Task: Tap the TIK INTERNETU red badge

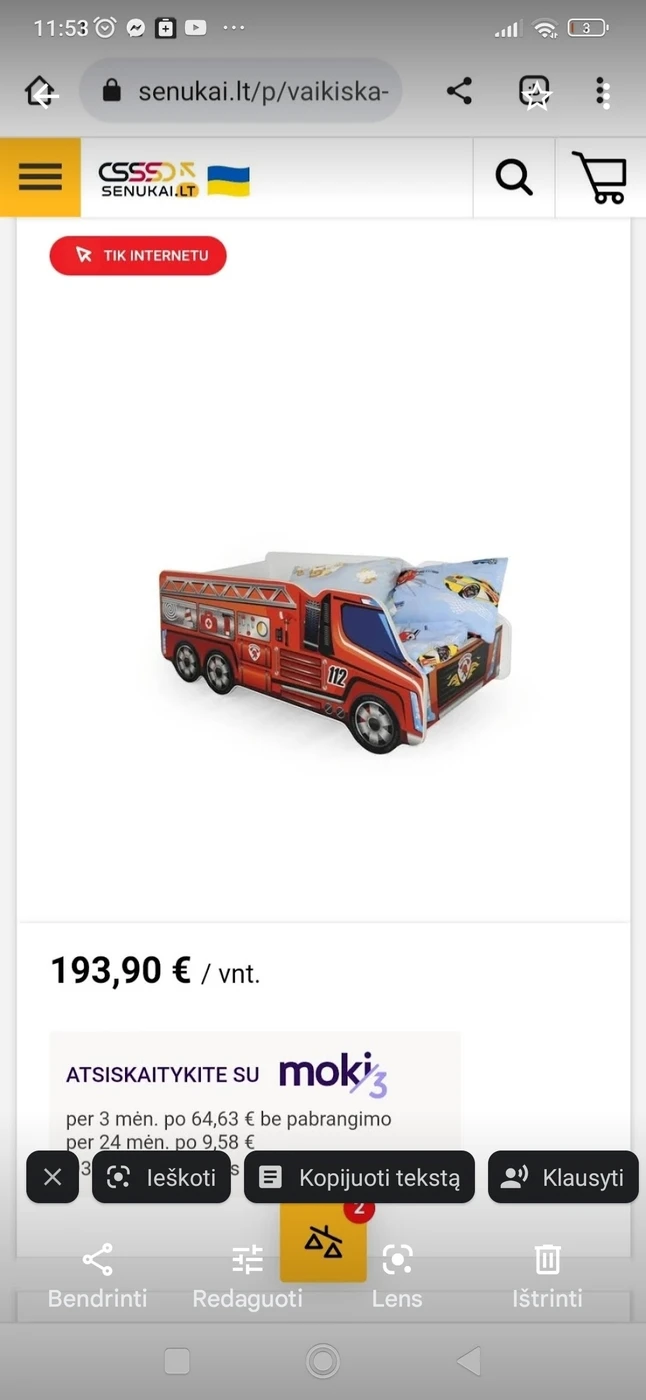Action: click(x=138, y=256)
